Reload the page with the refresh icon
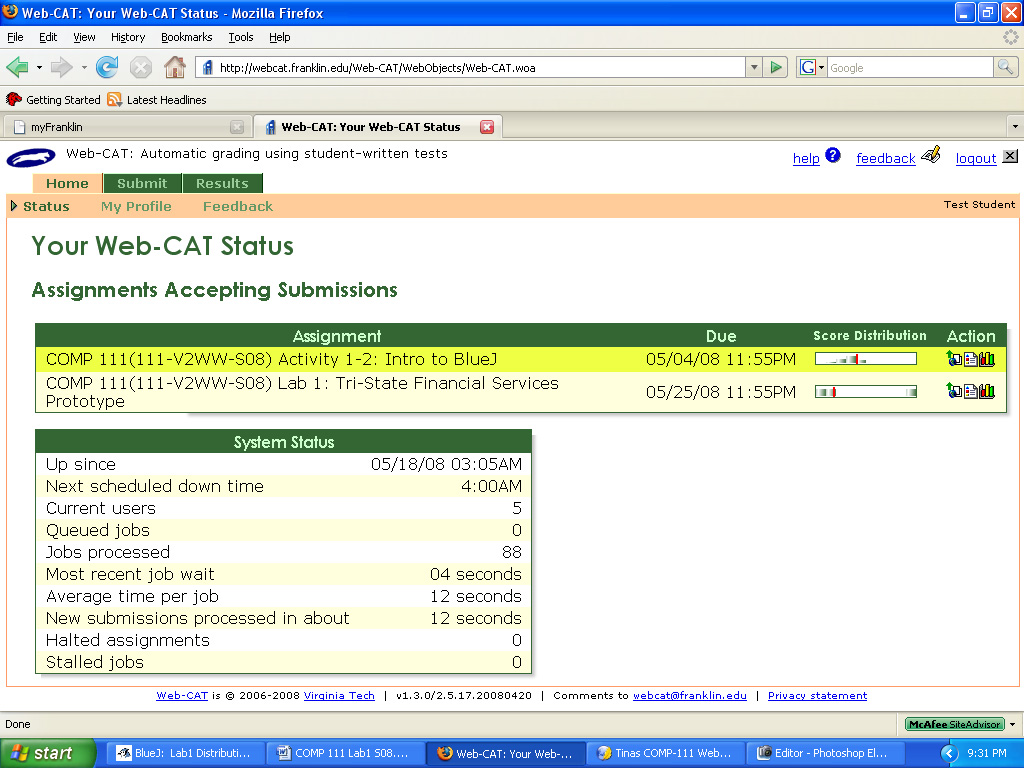 click(x=106, y=67)
